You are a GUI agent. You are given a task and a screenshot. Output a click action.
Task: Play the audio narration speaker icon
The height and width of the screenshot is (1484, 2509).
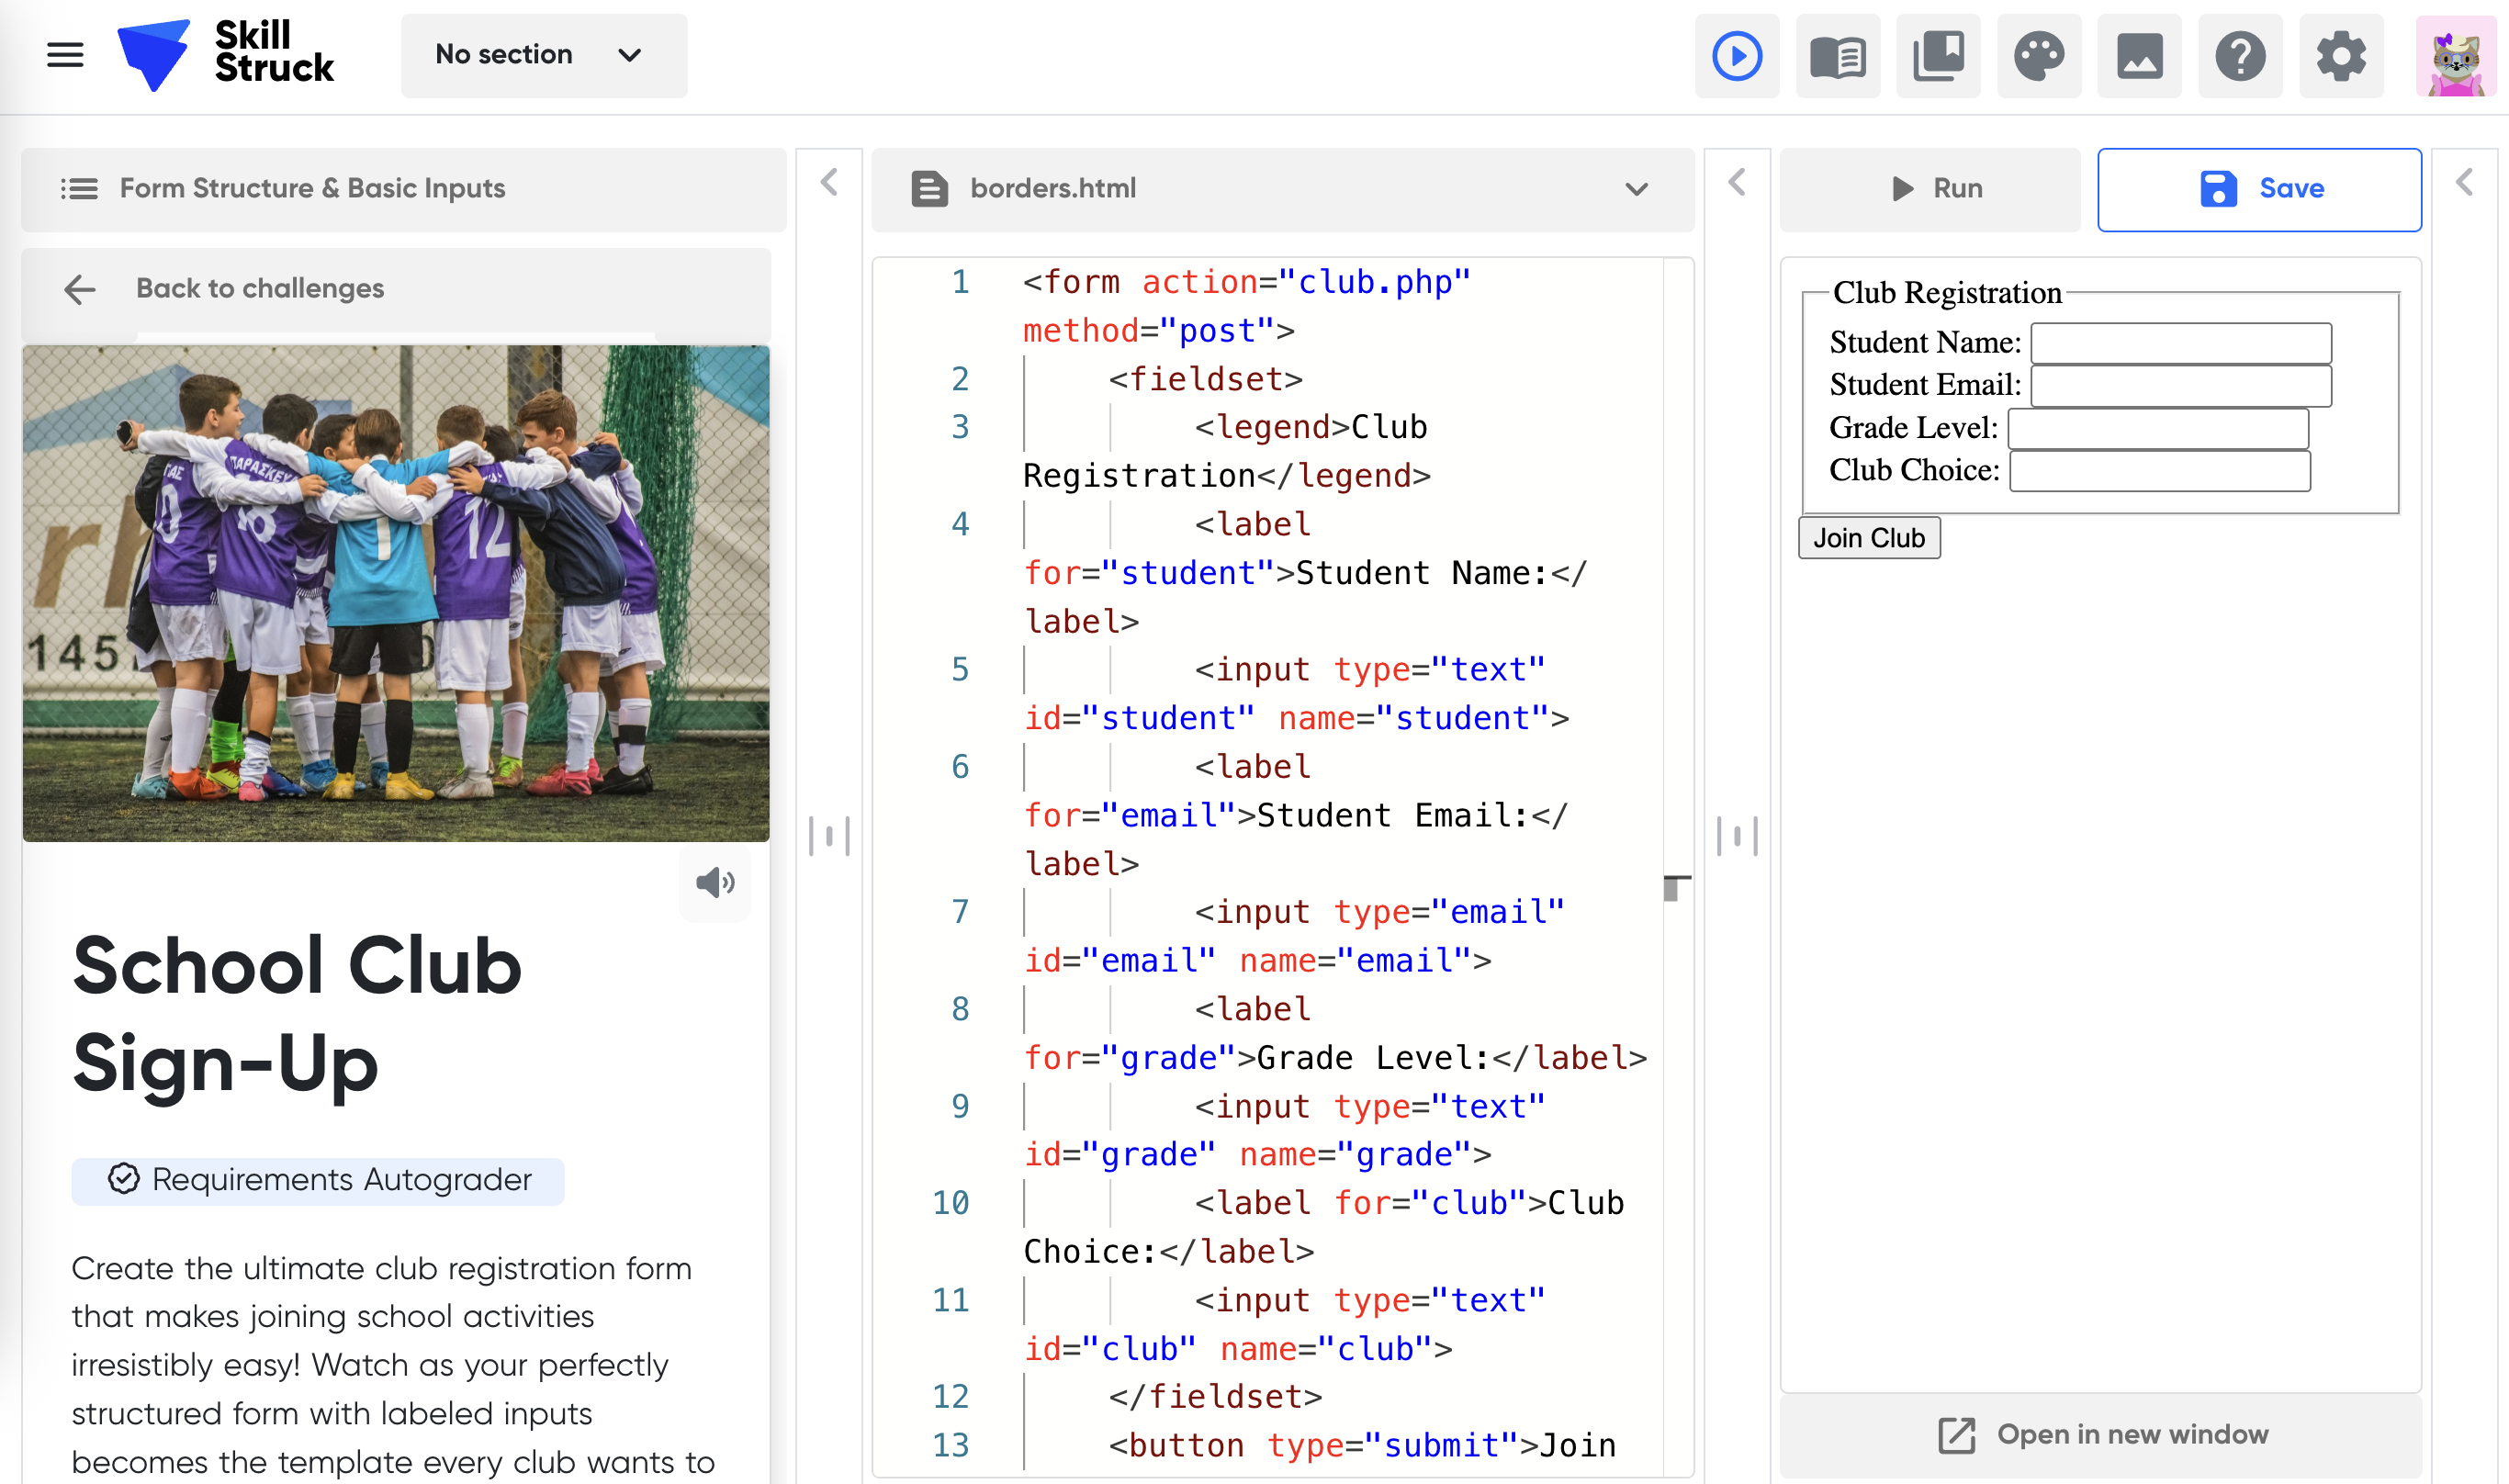click(714, 882)
